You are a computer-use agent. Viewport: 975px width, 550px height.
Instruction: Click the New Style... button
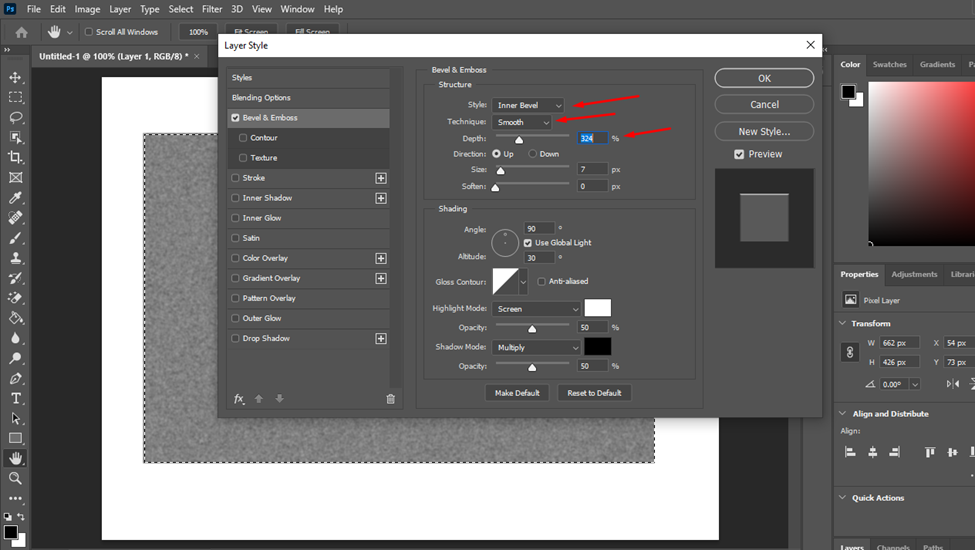point(764,131)
